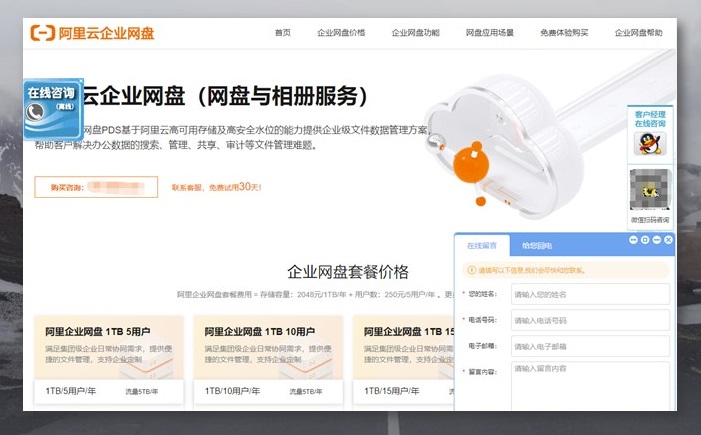Open 免费体验购买 navigation link

pos(564,33)
